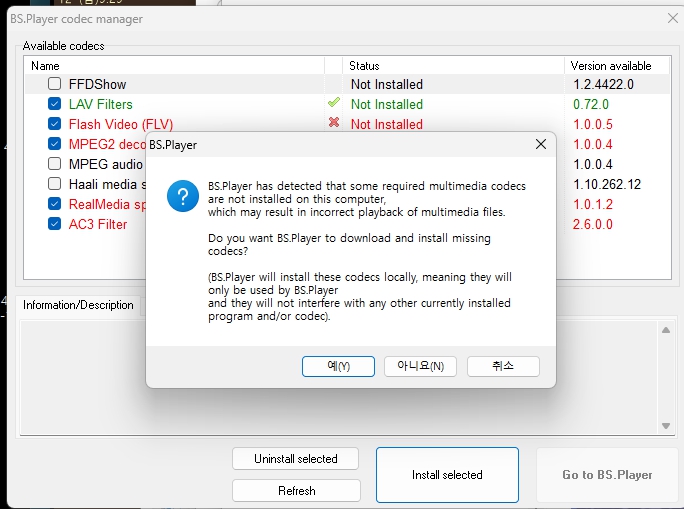Uncheck the MPEG2 decoder checkbox

point(55,143)
